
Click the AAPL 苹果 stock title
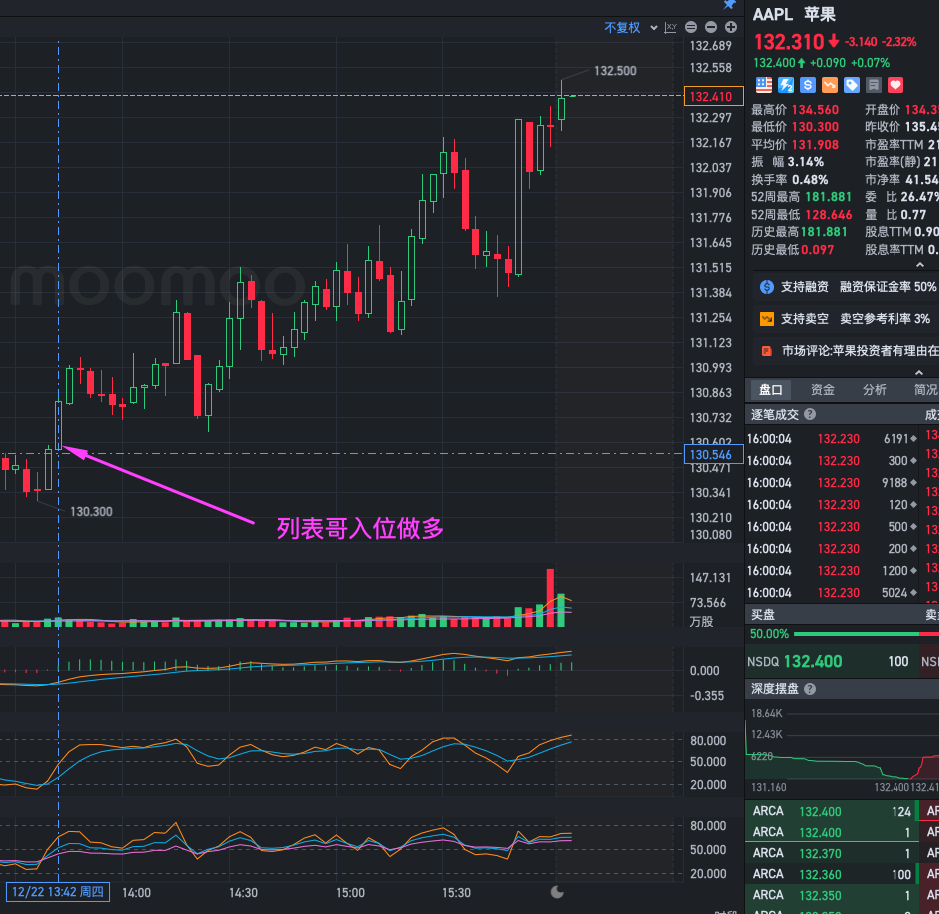pos(794,14)
